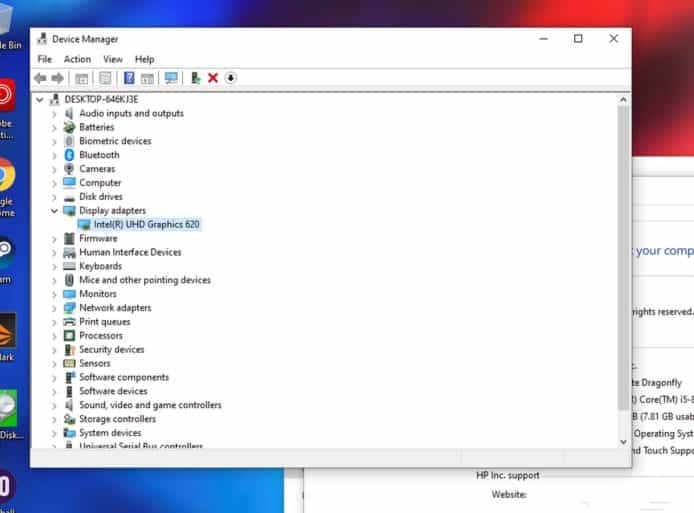Expand Sound, video and game controllers
This screenshot has width=694, height=513.
pyautogui.click(x=54, y=405)
